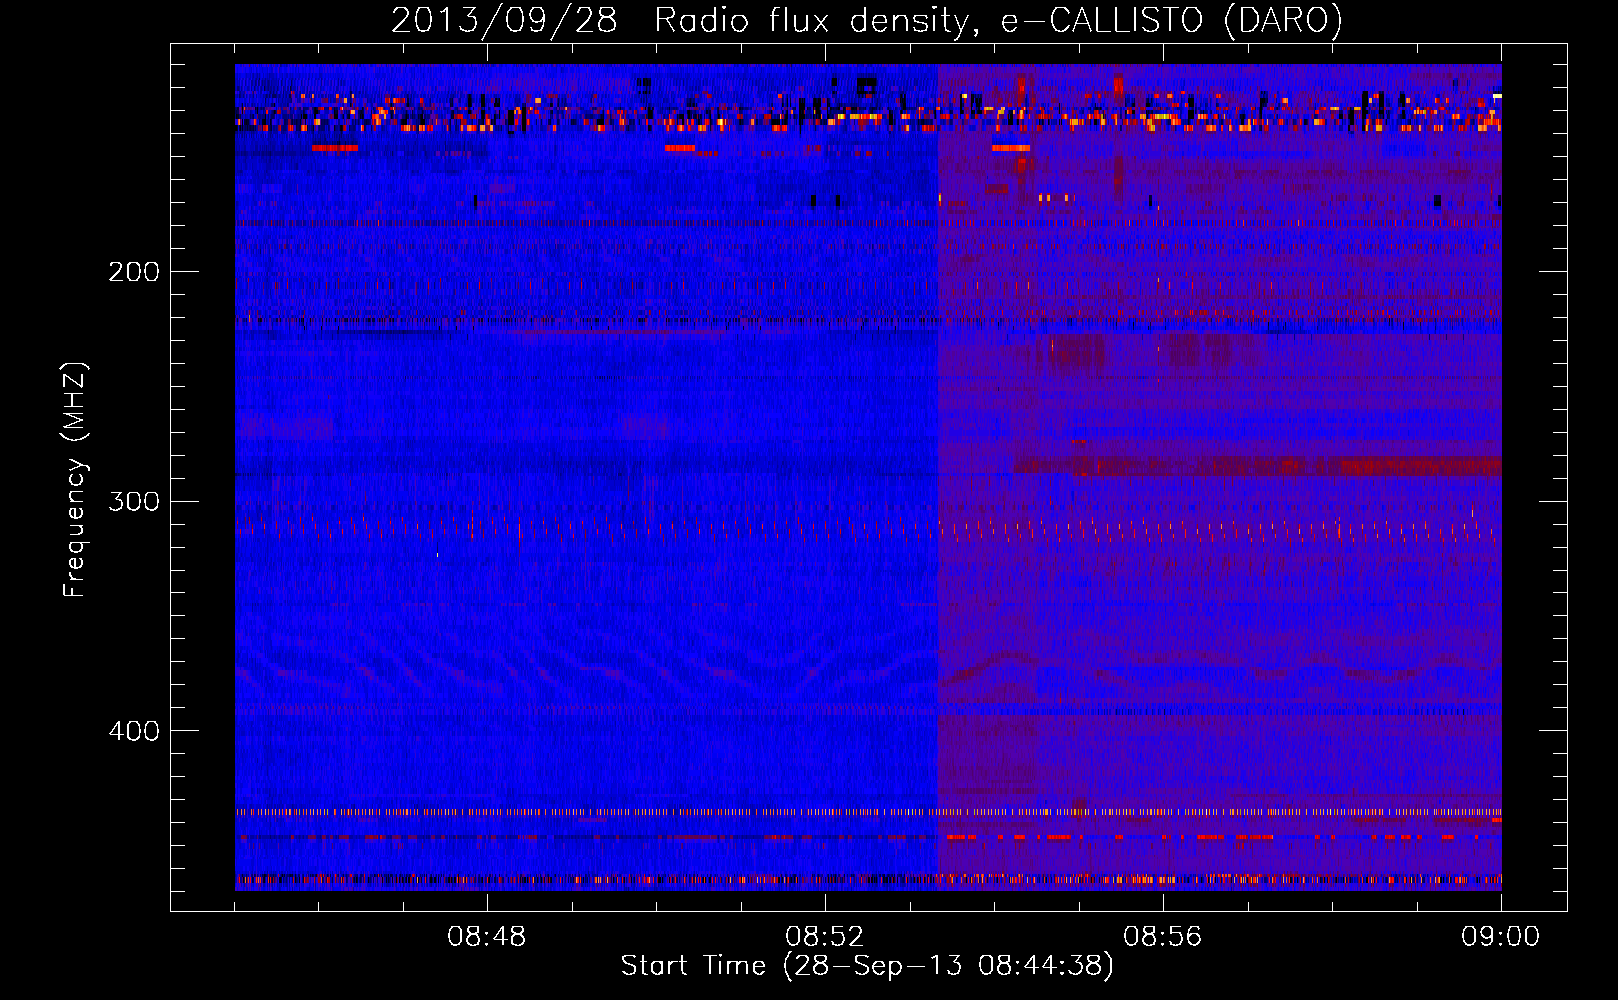Viewport: 1618px width, 1000px height.
Task: Select the 400 frequency axis label
Action: pos(134,731)
